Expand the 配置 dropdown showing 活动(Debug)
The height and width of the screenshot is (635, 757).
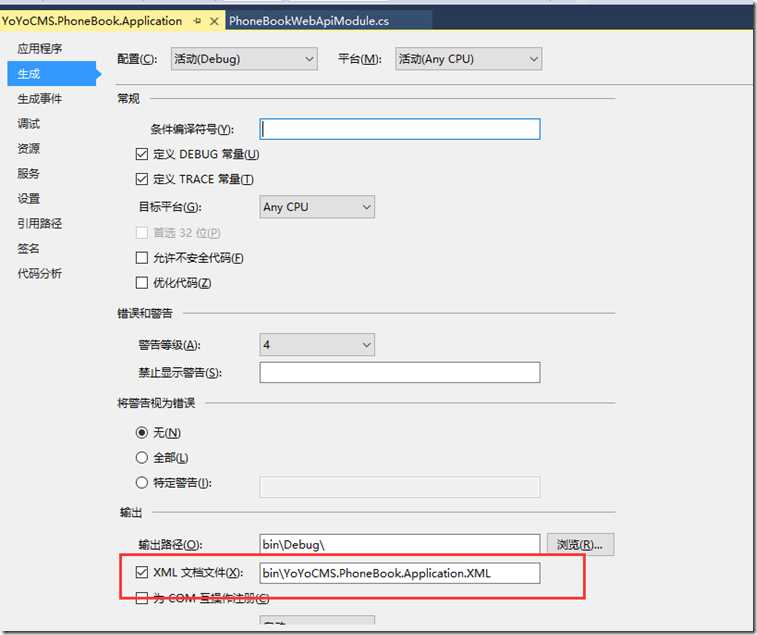click(x=244, y=59)
